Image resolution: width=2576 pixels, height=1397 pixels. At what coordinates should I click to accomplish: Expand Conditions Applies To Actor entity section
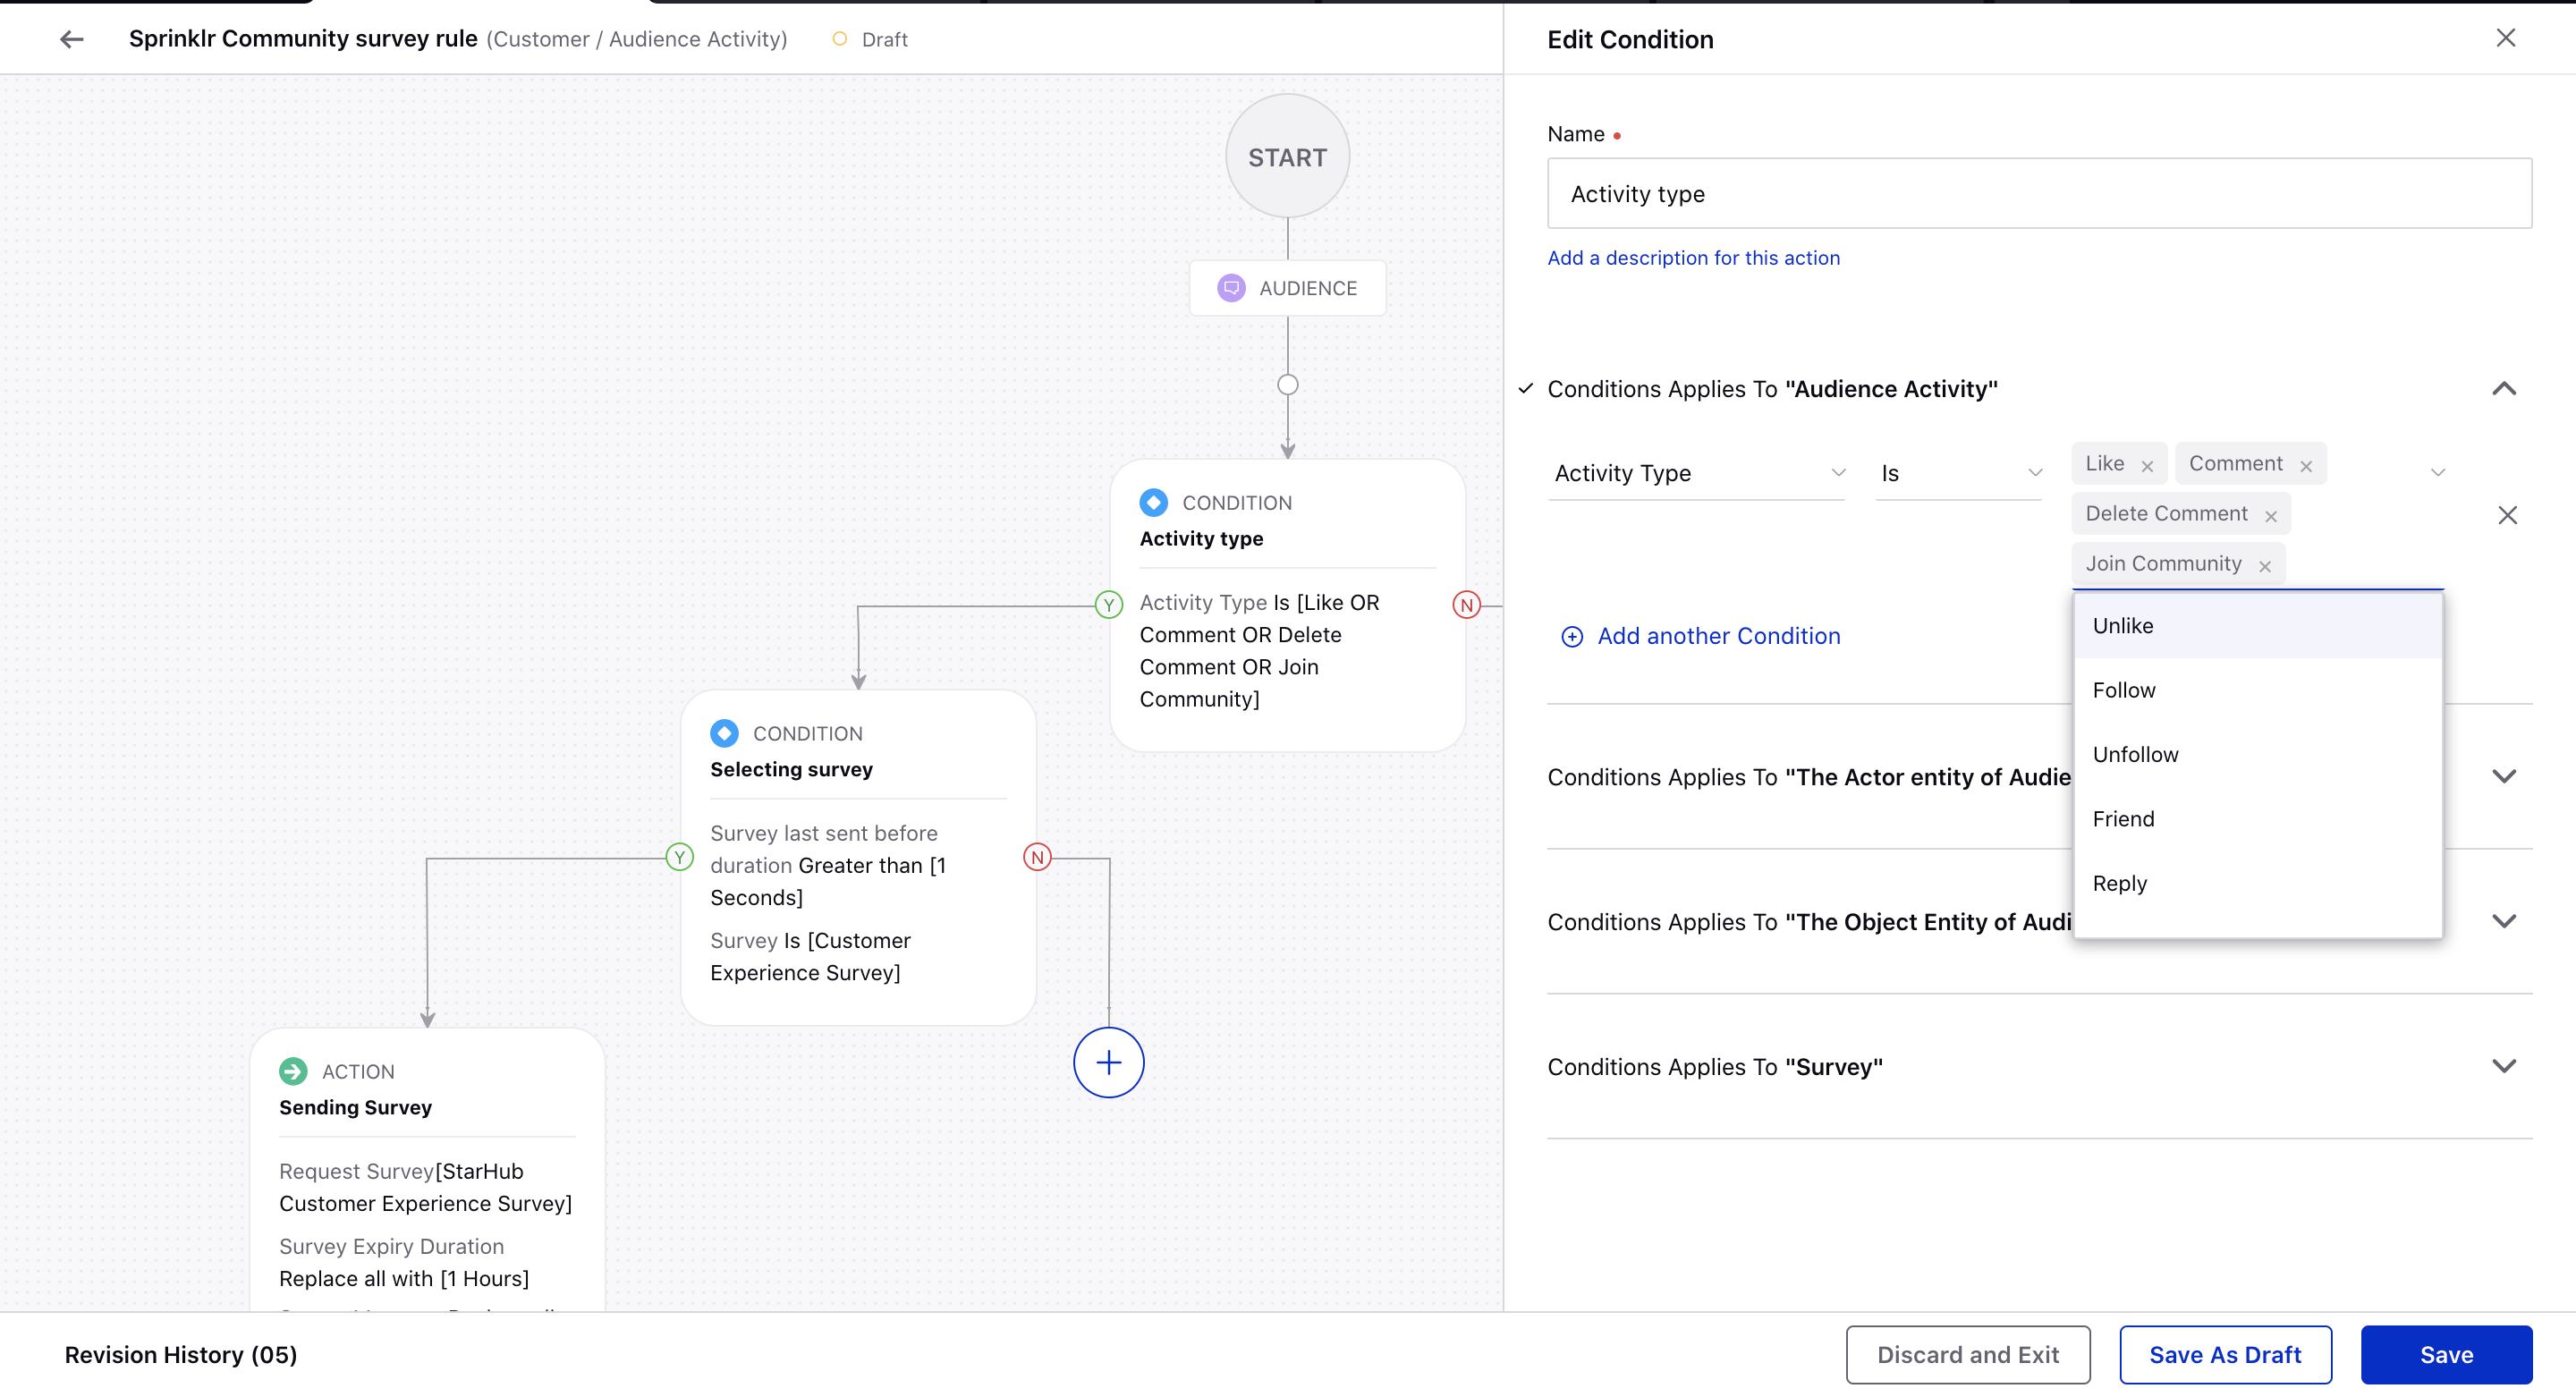tap(2504, 776)
